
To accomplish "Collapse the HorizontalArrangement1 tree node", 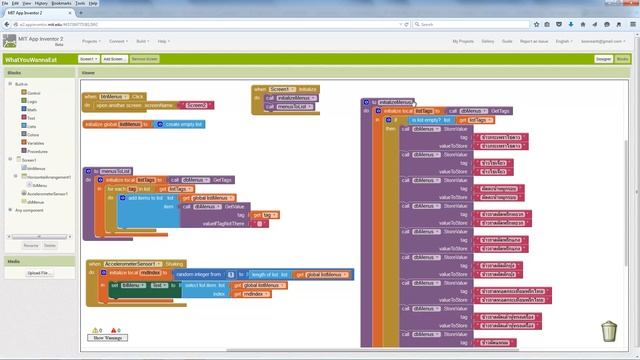I will pos(16,176).
